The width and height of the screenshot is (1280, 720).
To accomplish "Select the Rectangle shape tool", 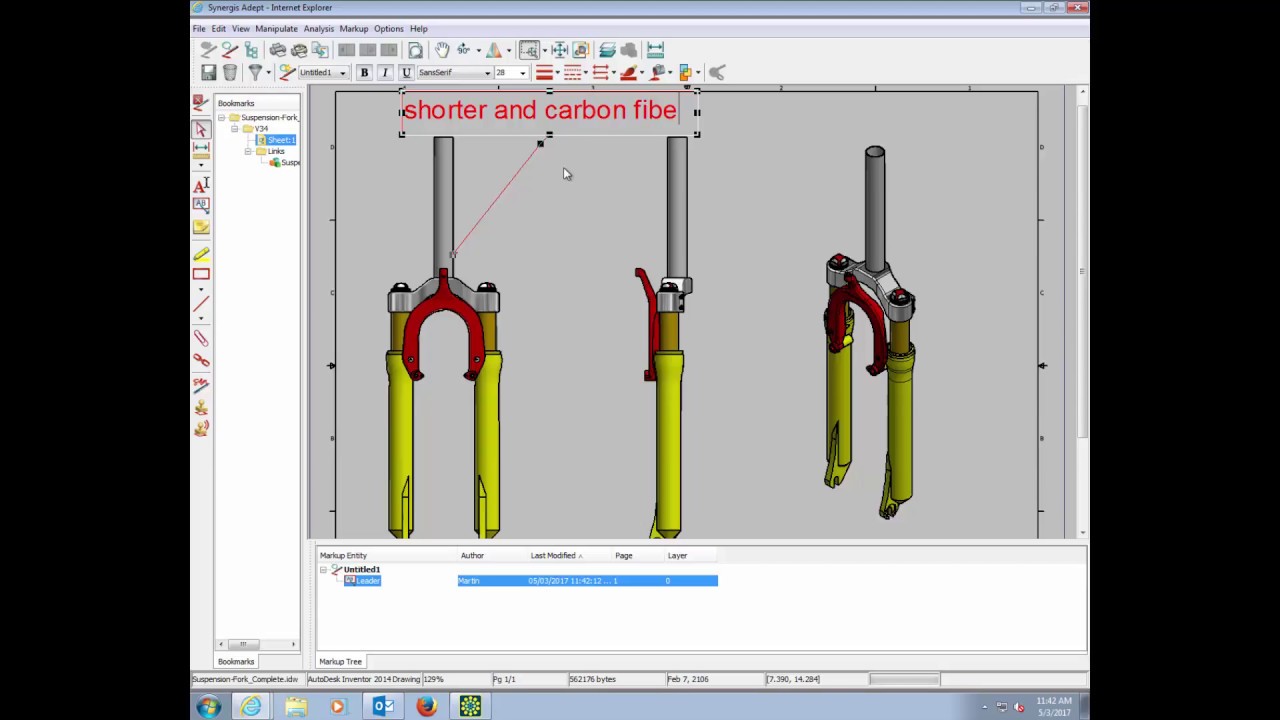I will pyautogui.click(x=201, y=274).
